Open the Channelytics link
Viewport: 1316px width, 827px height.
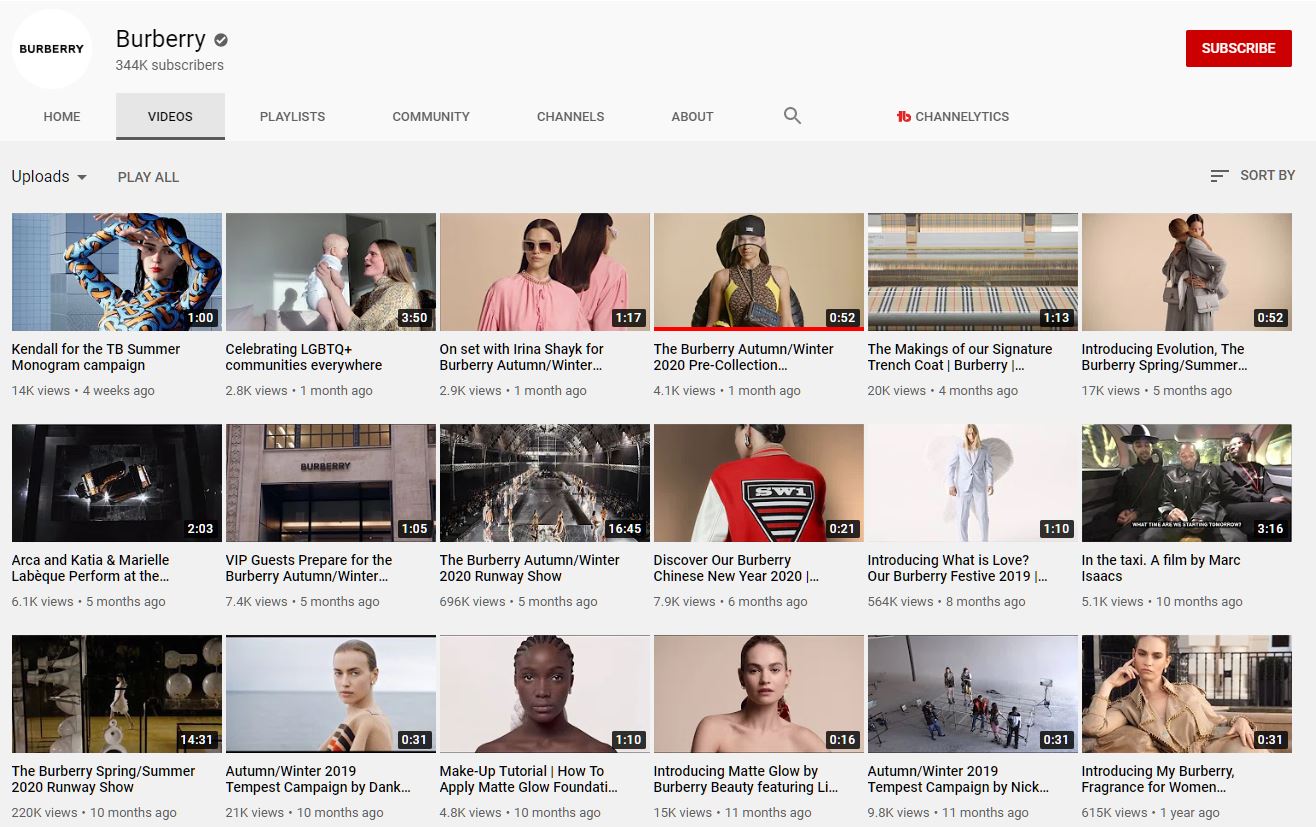(953, 117)
